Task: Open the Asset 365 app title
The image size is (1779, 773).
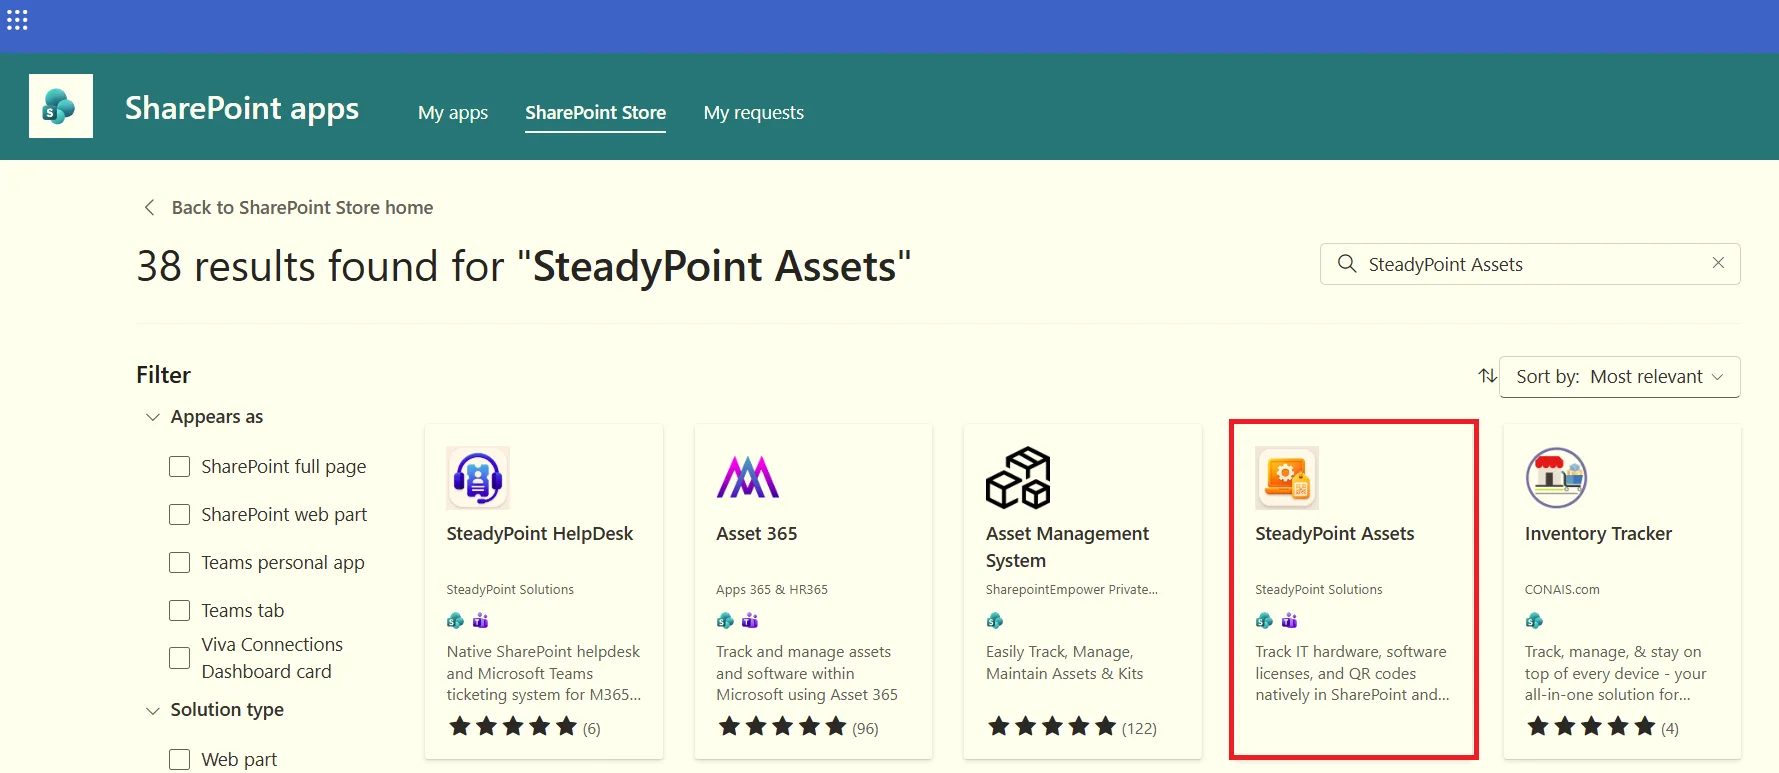Action: point(757,534)
